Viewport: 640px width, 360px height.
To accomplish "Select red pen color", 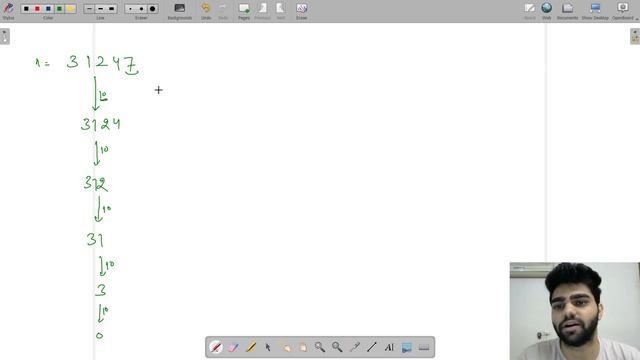I will pyautogui.click(x=37, y=9).
